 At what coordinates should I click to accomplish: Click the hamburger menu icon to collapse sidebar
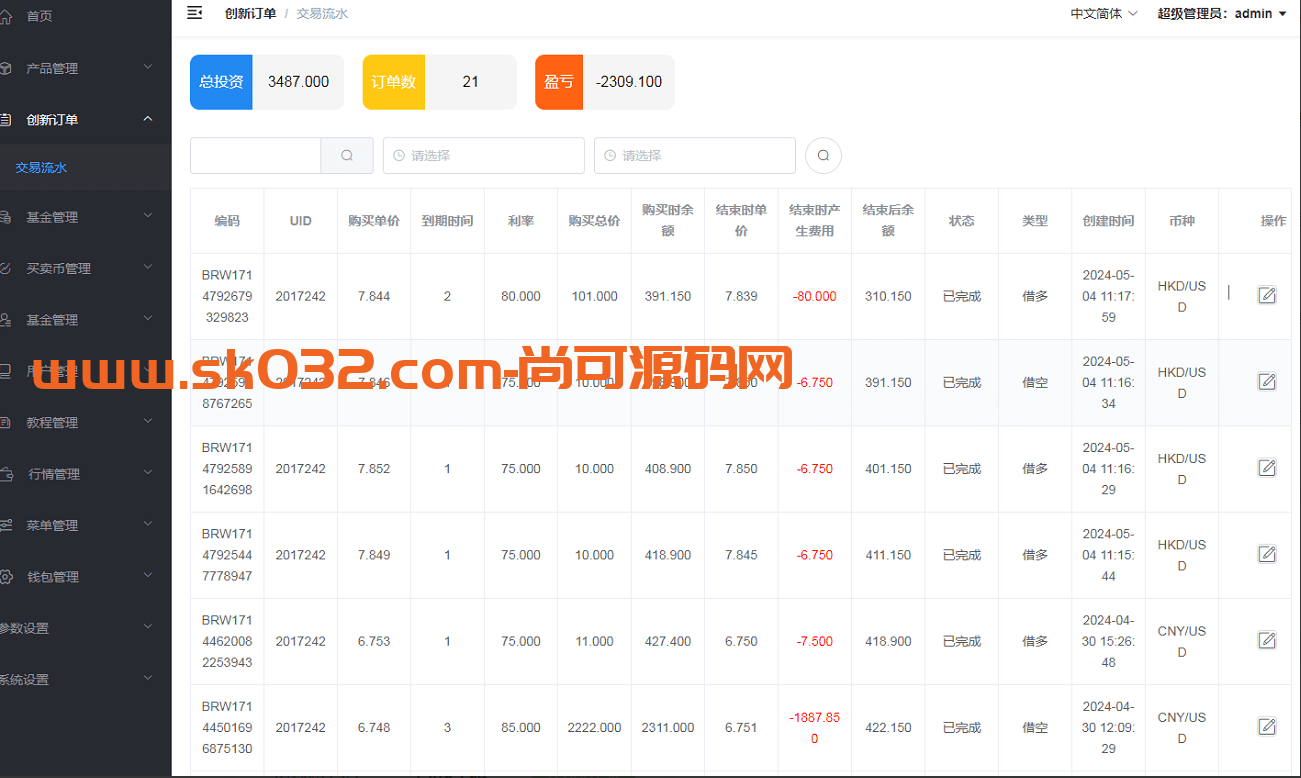[x=193, y=13]
